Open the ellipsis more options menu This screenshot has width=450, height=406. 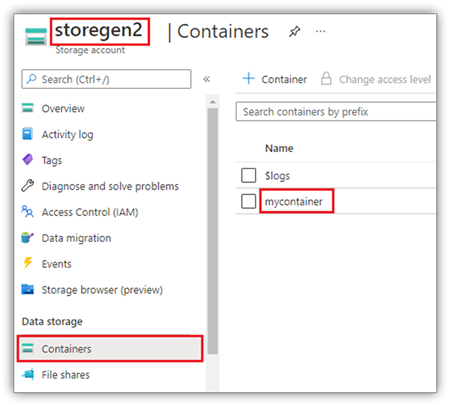320,31
